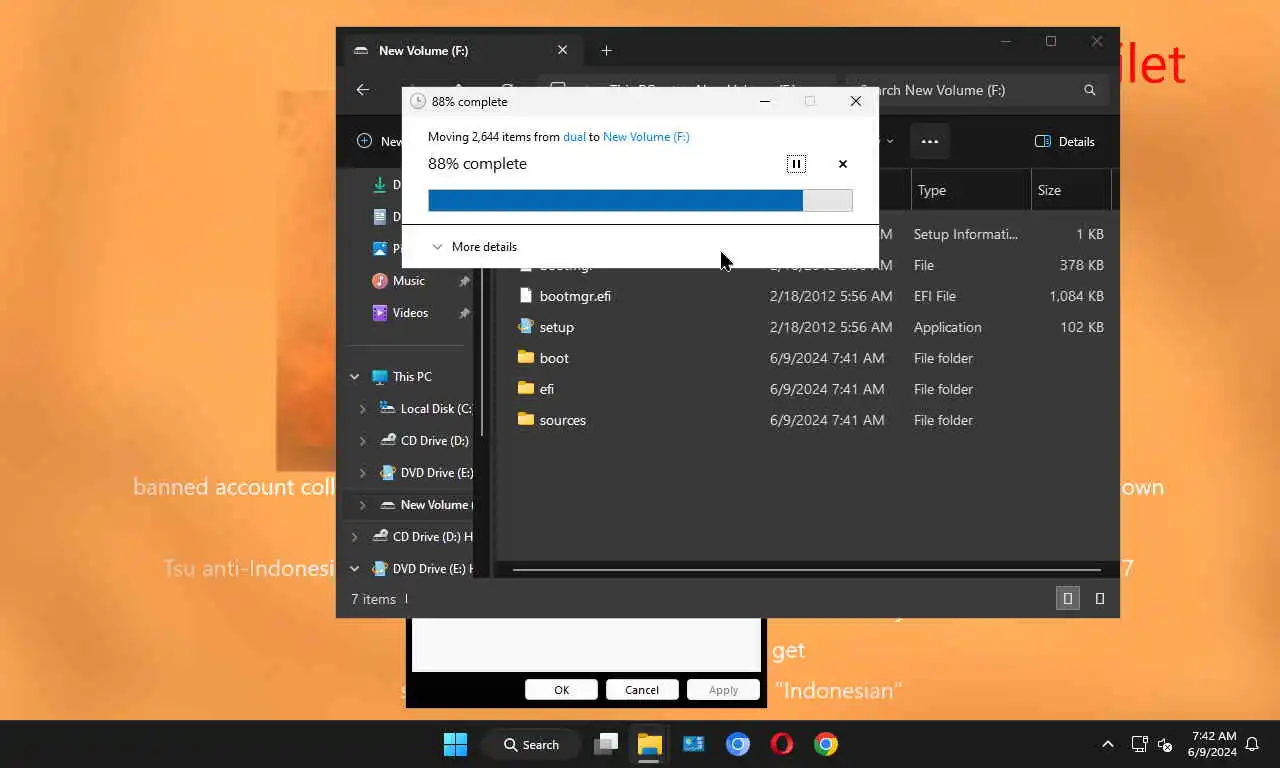Go back in File Explorer
This screenshot has height=768, width=1280.
(363, 90)
